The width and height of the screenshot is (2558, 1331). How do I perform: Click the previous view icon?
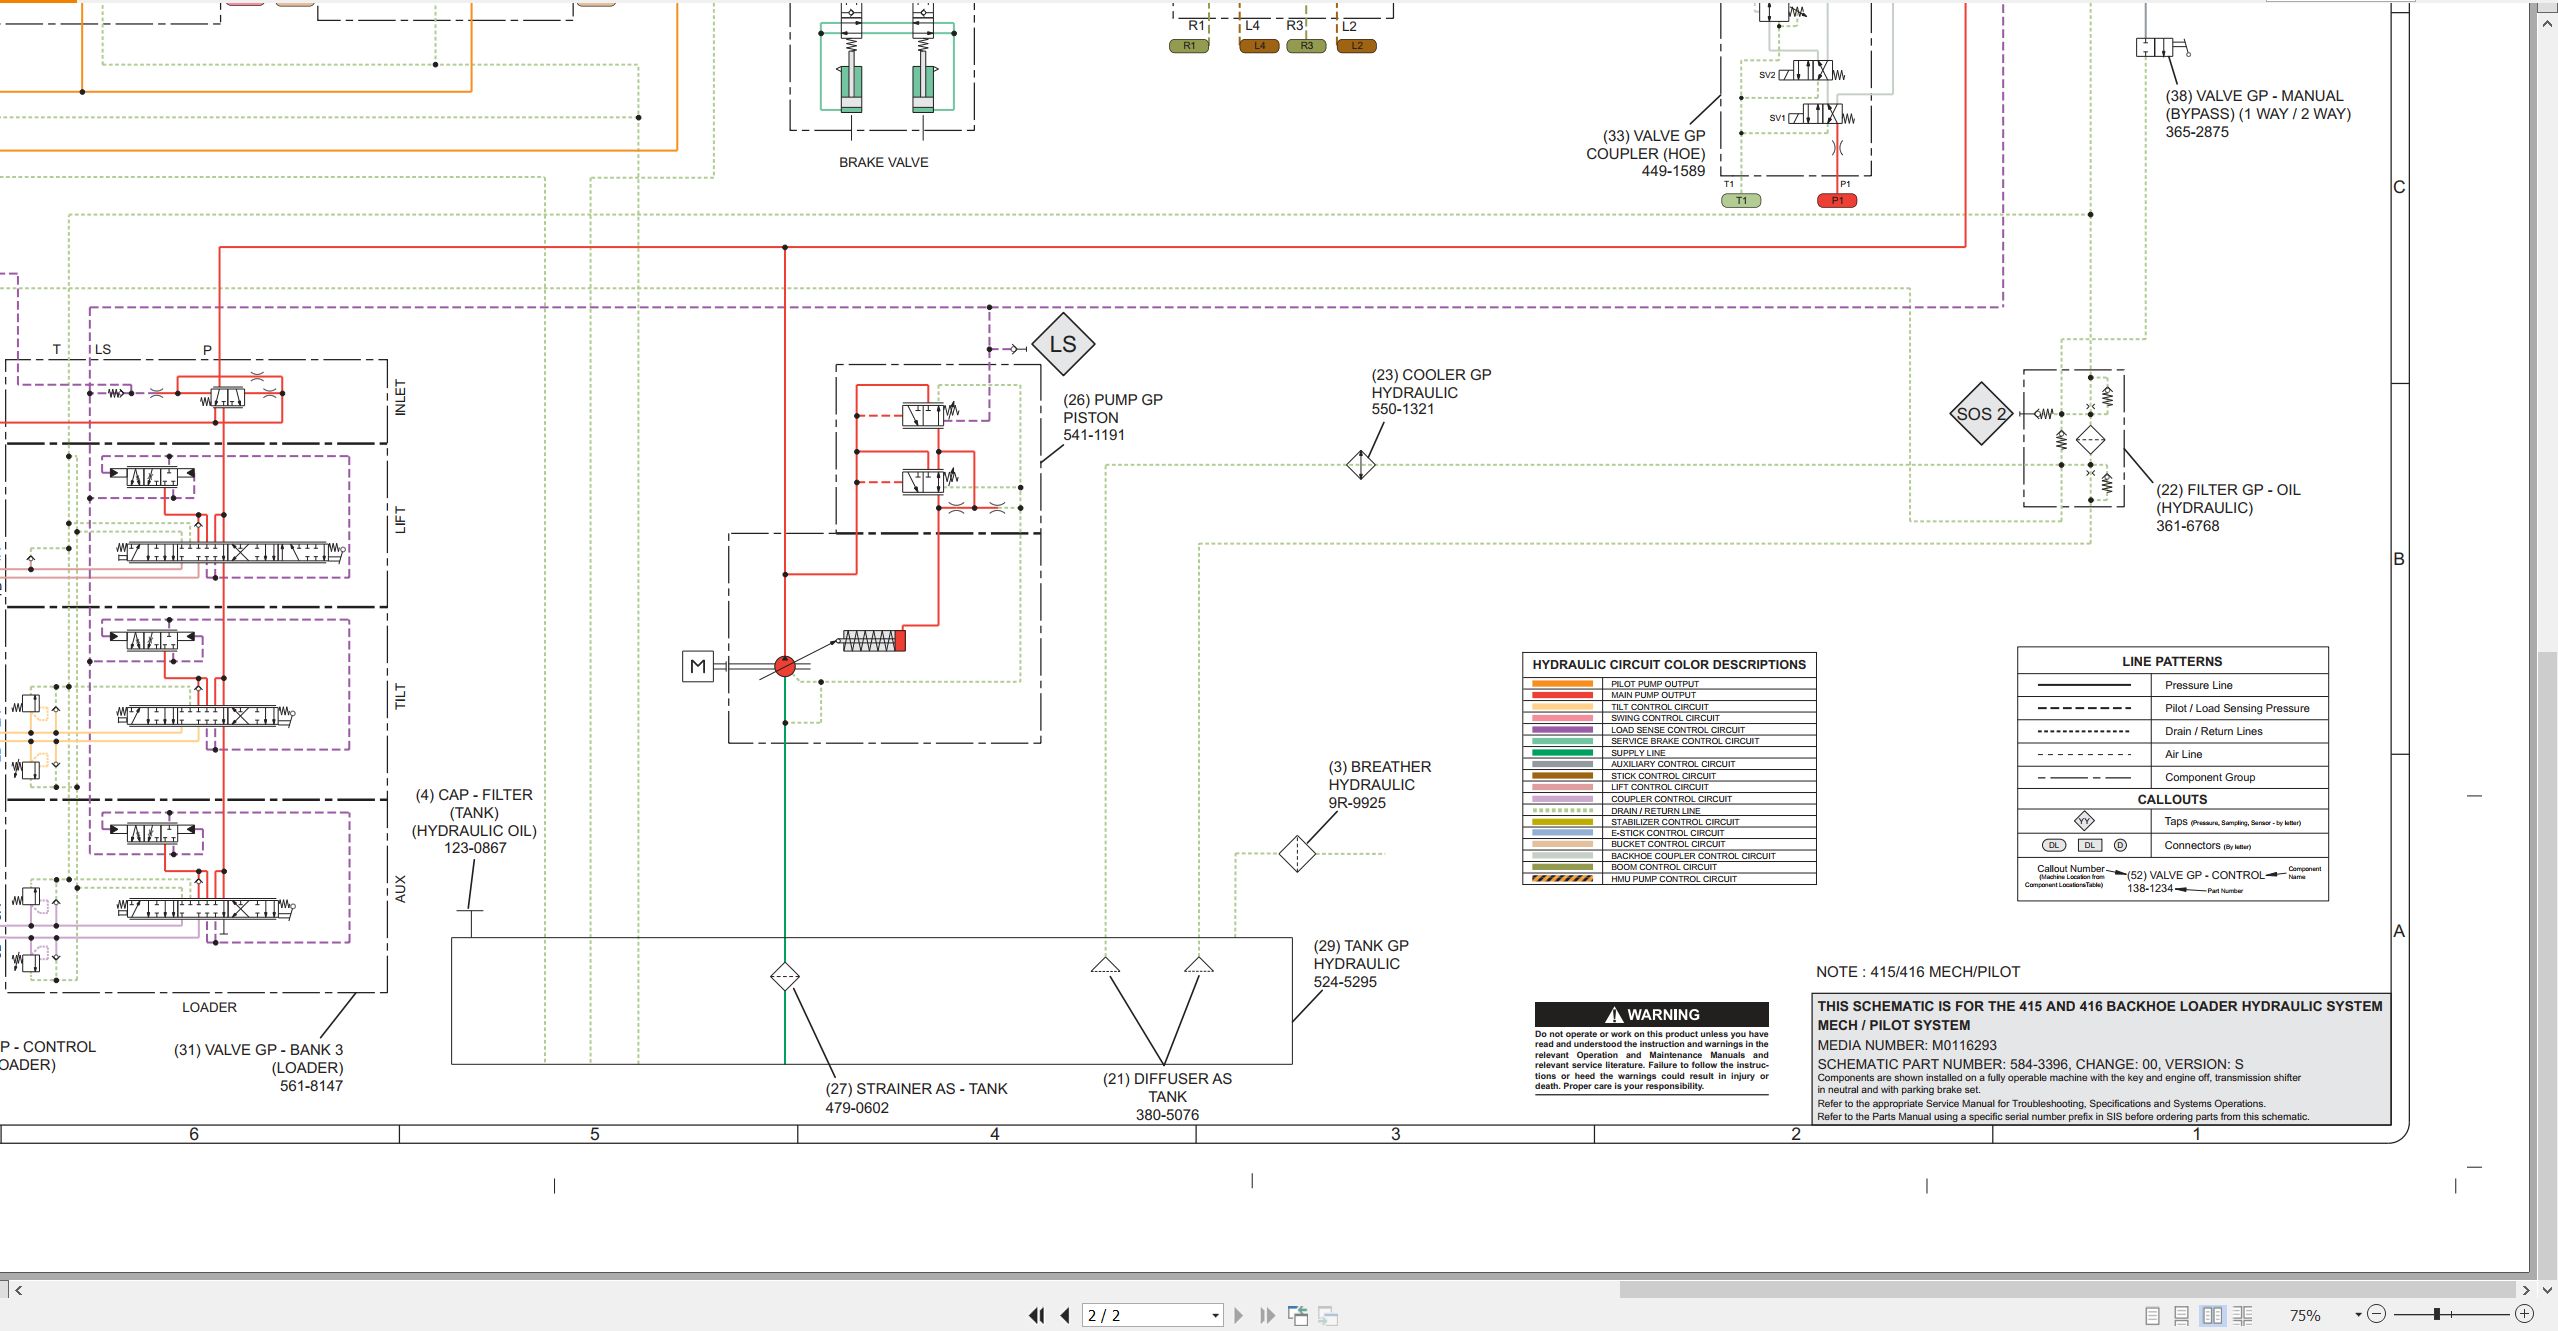(1298, 1315)
